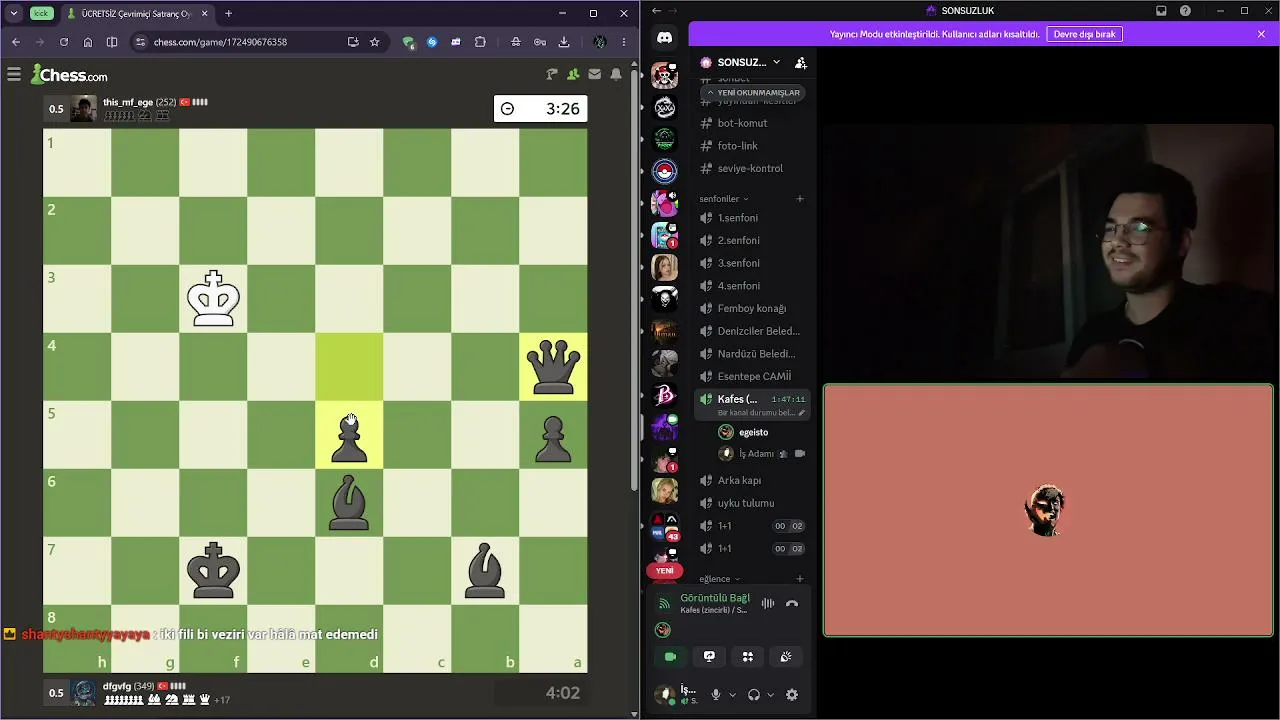Open the seviye-kontrol channel

tap(752, 168)
